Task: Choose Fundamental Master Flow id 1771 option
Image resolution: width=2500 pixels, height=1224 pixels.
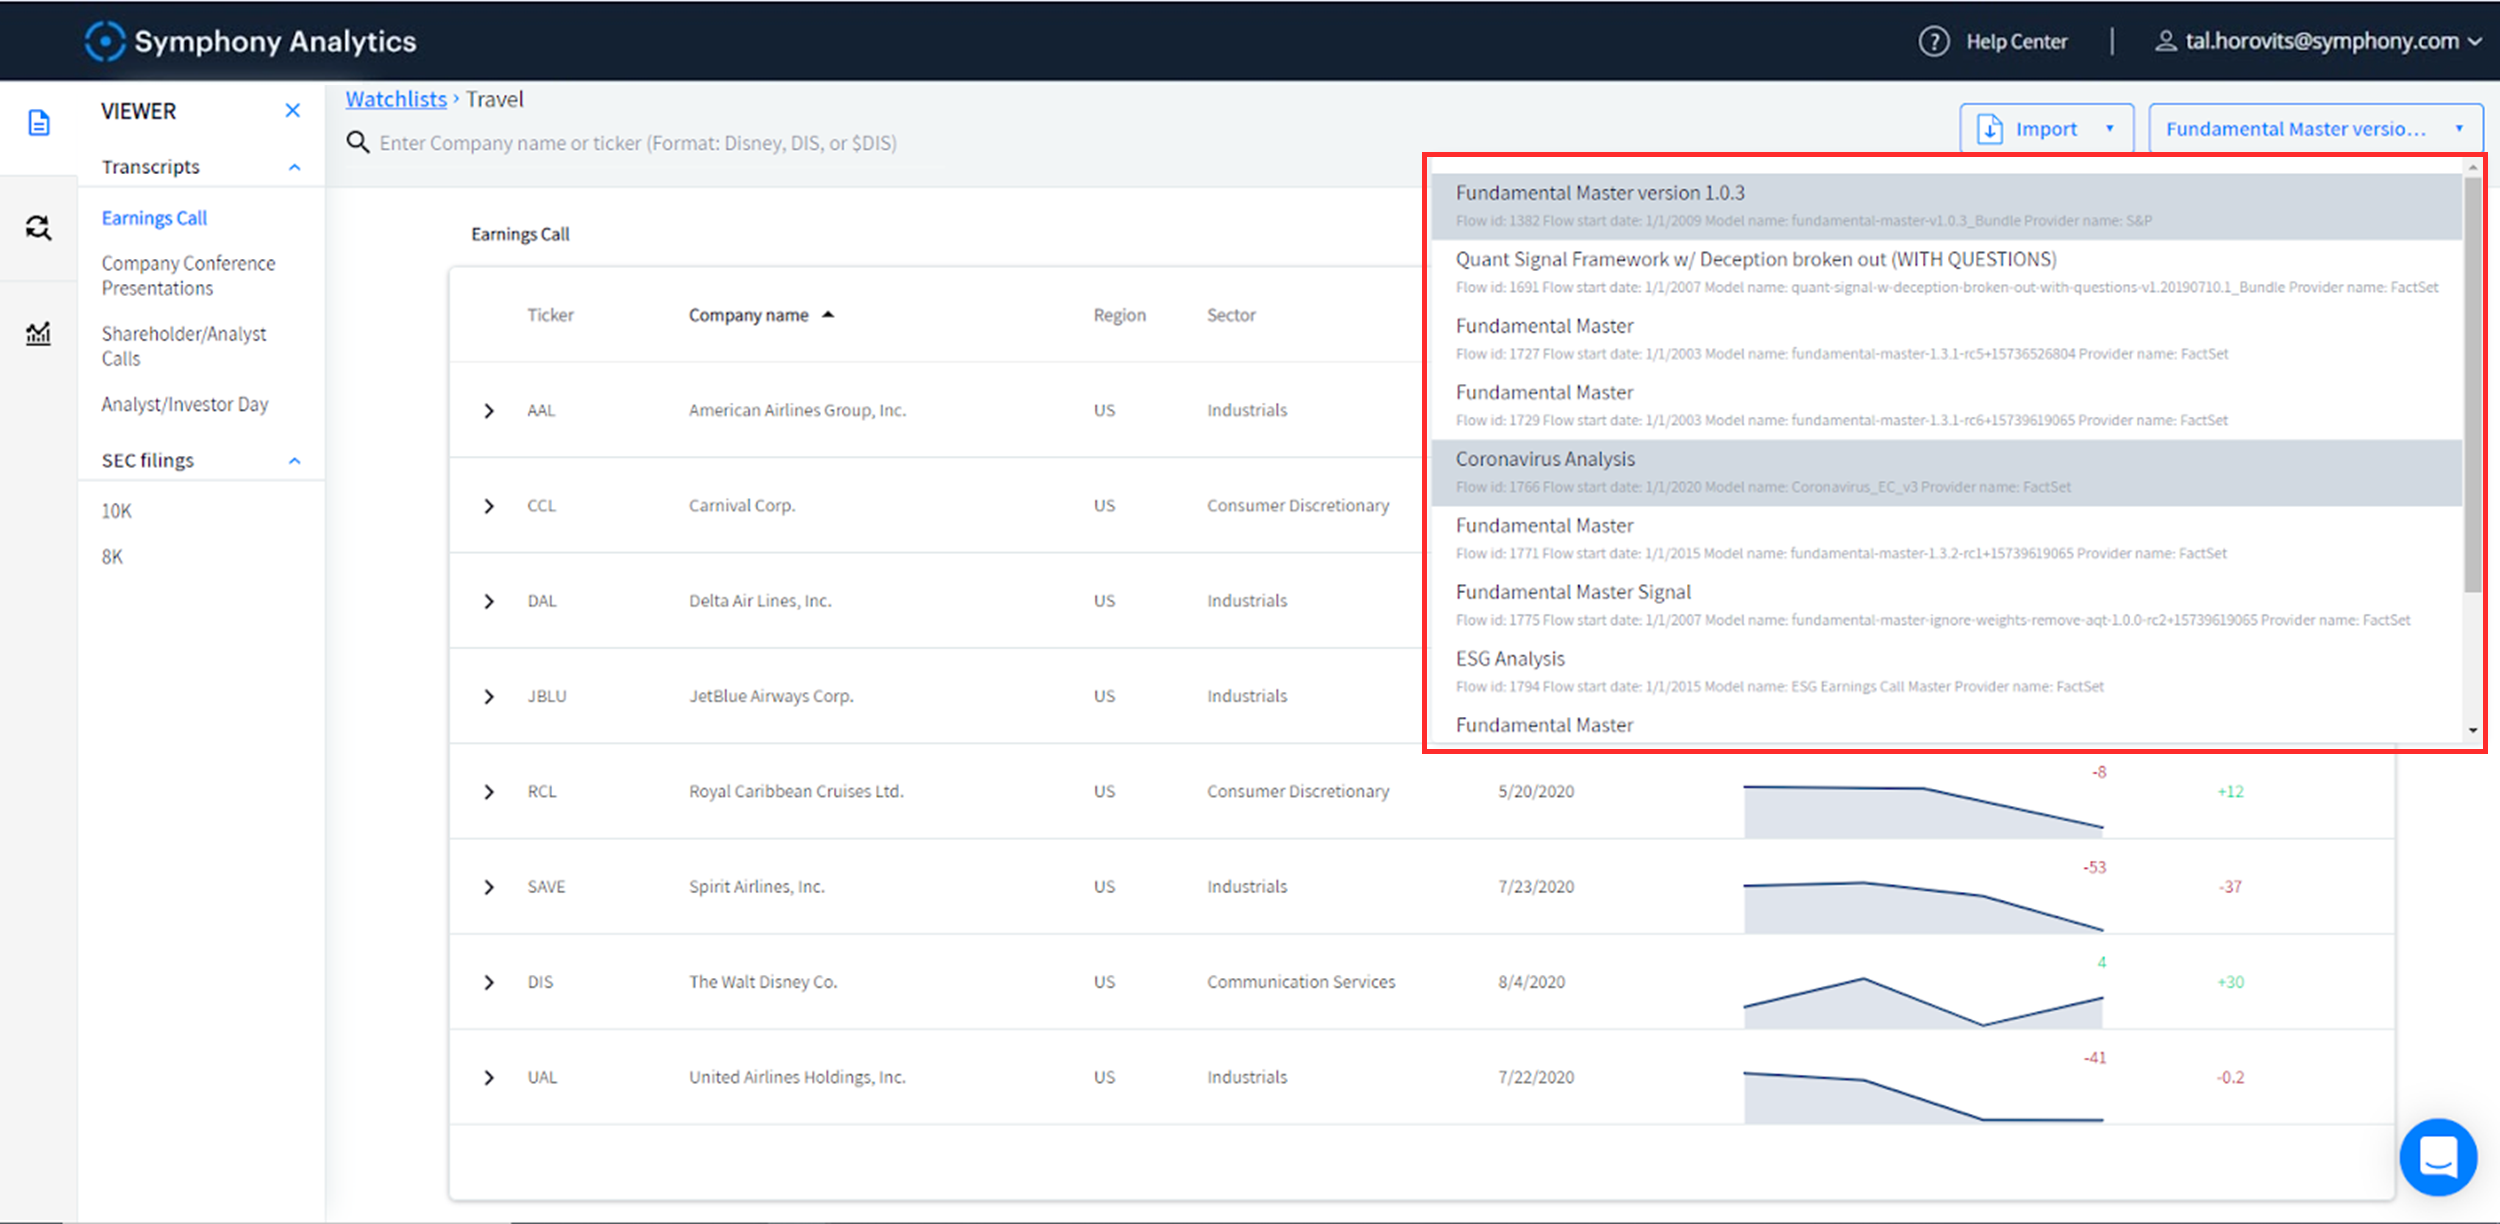Action: point(1946,538)
